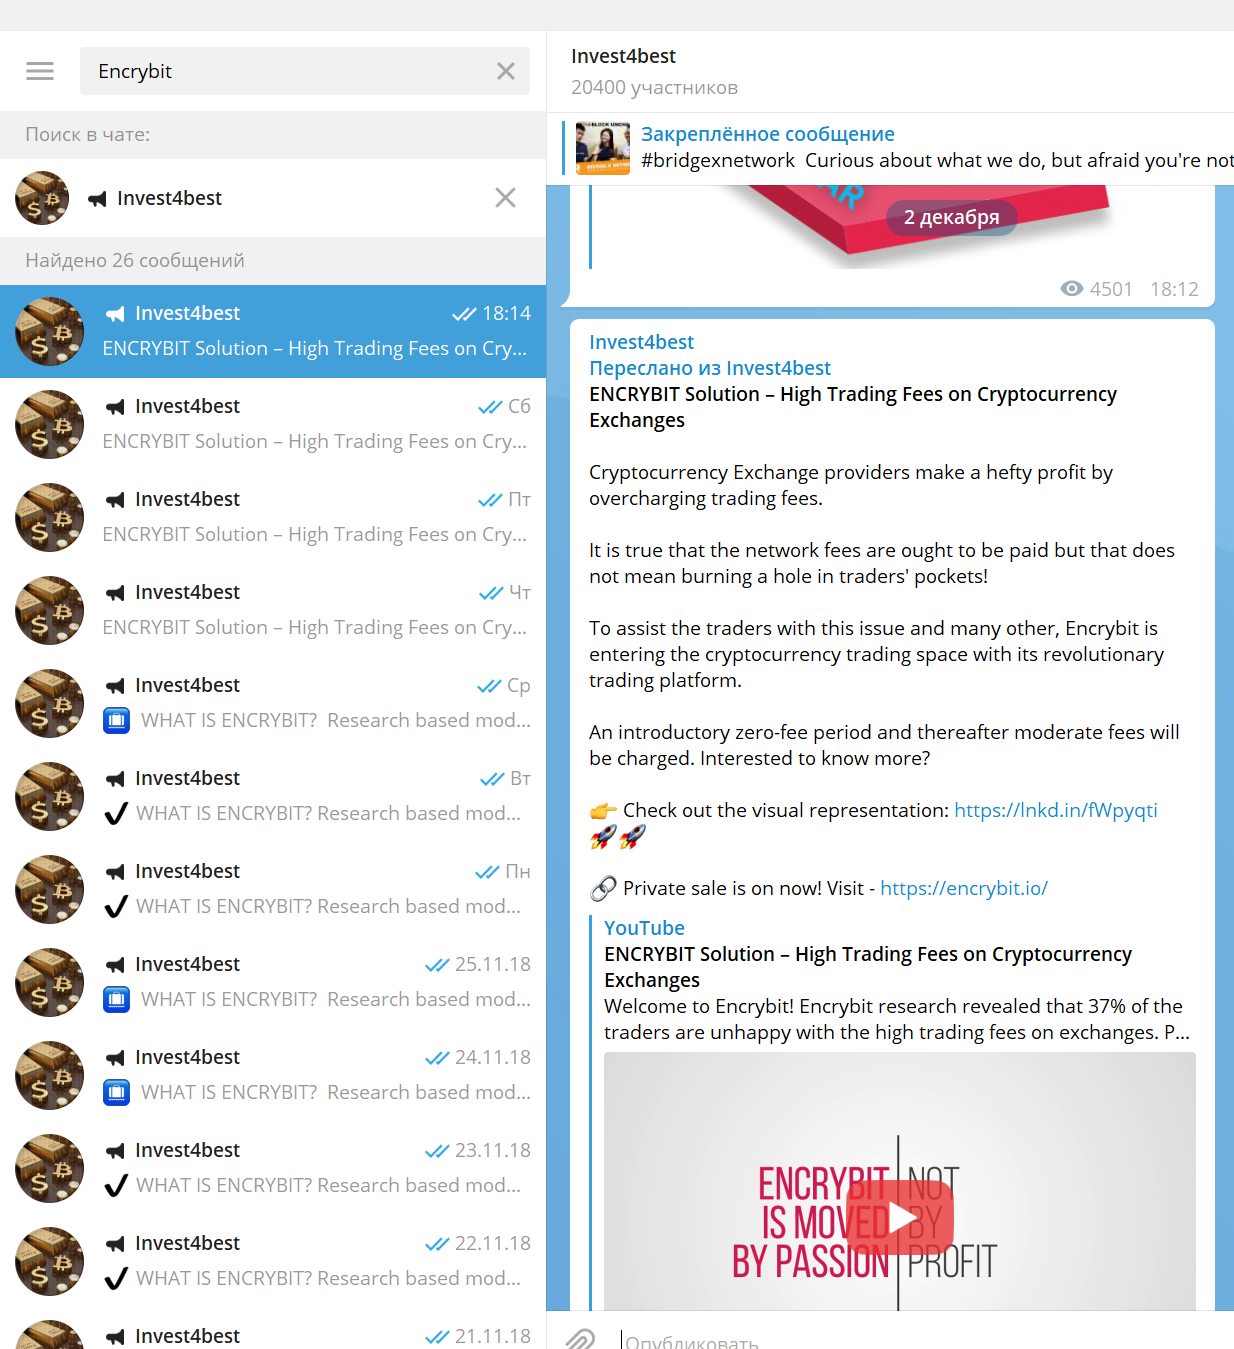Viewport: 1234px width, 1349px height.
Task: Open forwarded source Переслано из Invest4best
Action: pyautogui.click(x=710, y=368)
